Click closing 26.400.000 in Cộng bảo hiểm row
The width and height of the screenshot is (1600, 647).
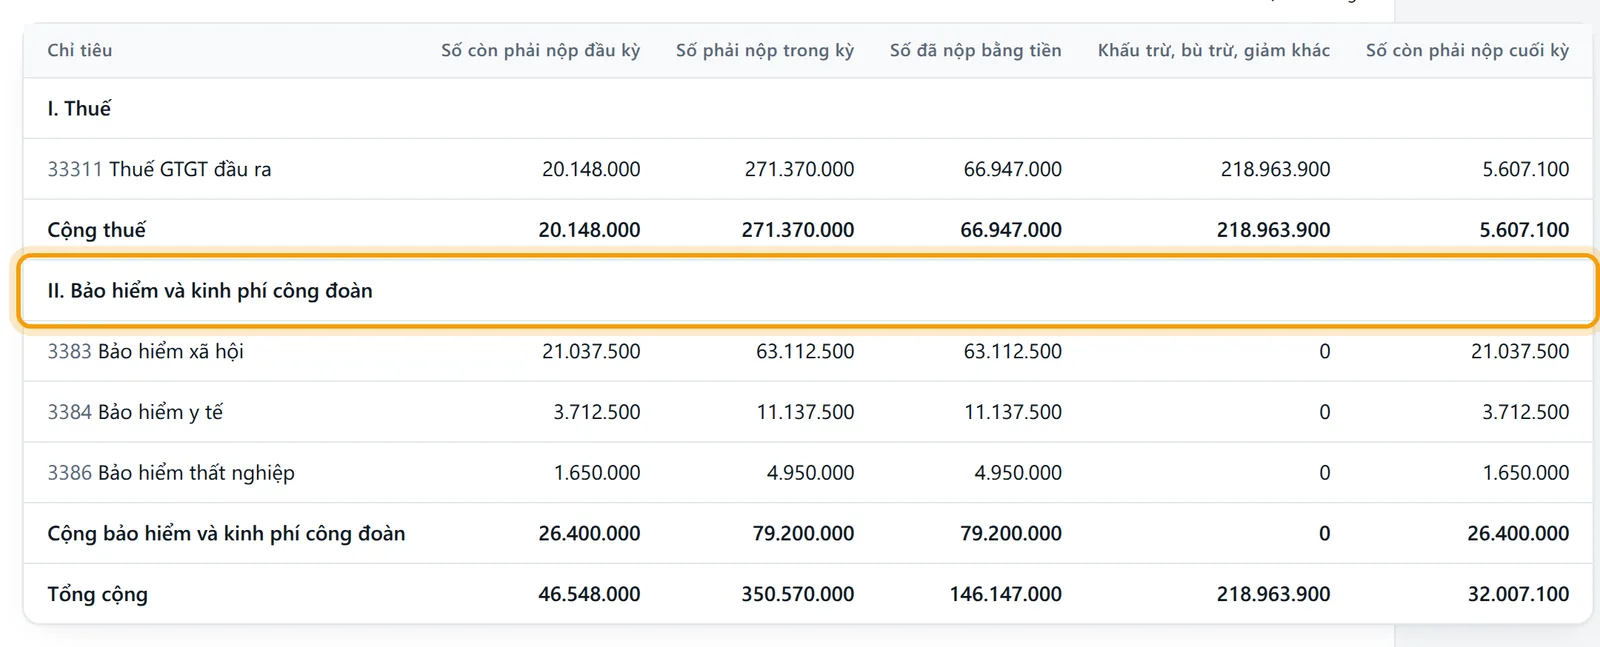pyautogui.click(x=1518, y=533)
